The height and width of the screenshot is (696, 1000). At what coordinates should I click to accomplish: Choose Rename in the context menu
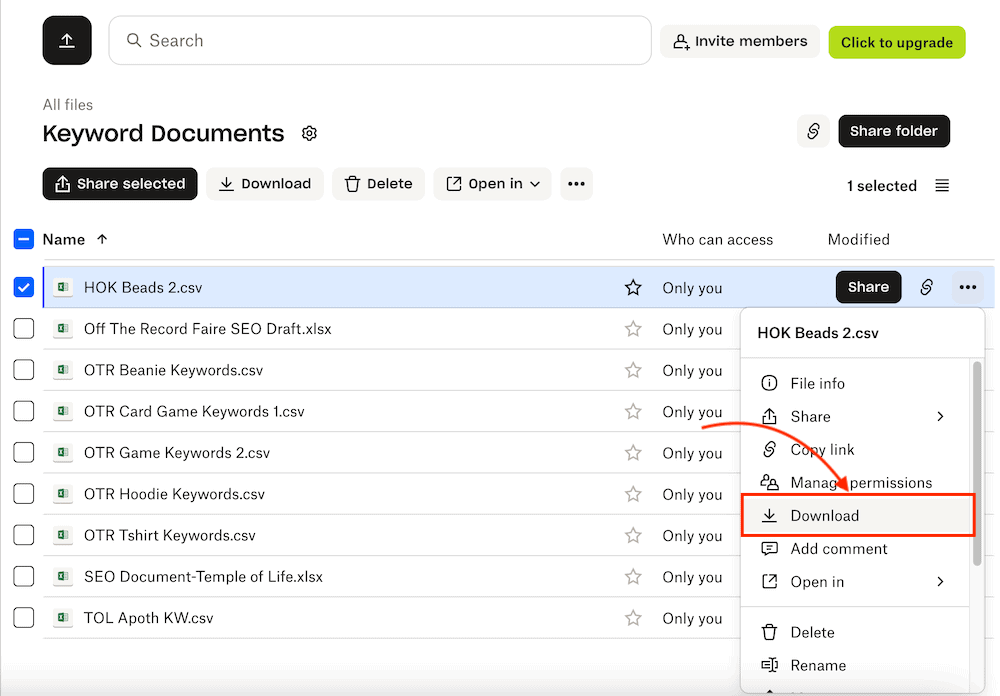pyautogui.click(x=855, y=665)
